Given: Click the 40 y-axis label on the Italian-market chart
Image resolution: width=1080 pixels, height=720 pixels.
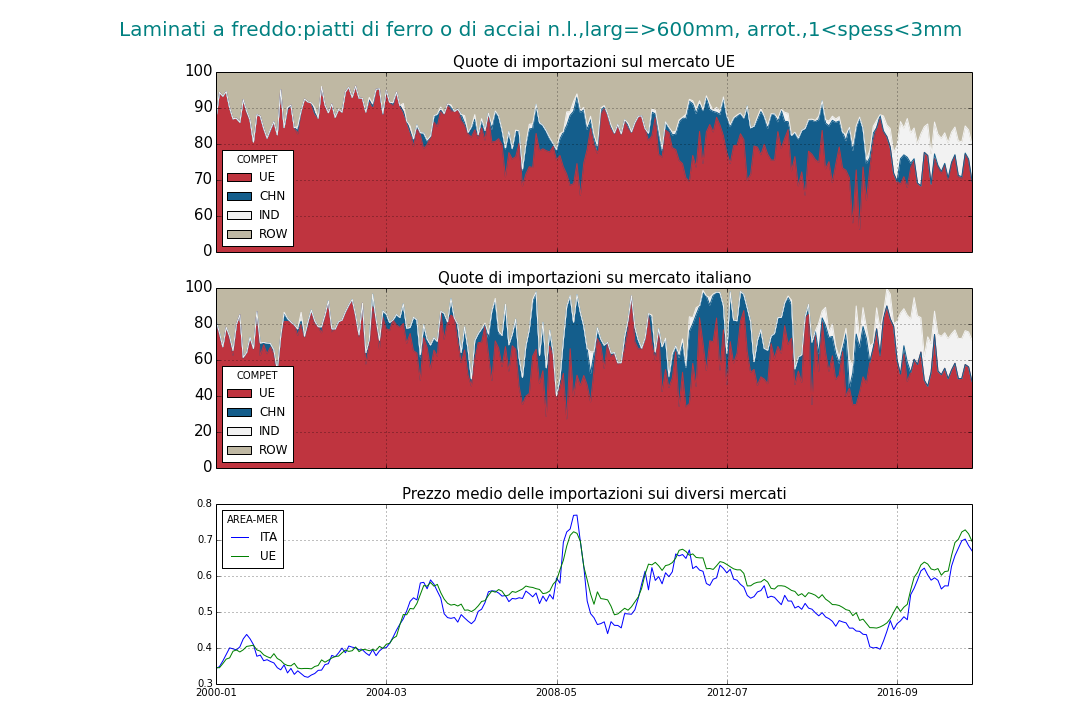Looking at the screenshot, I should tap(203, 395).
